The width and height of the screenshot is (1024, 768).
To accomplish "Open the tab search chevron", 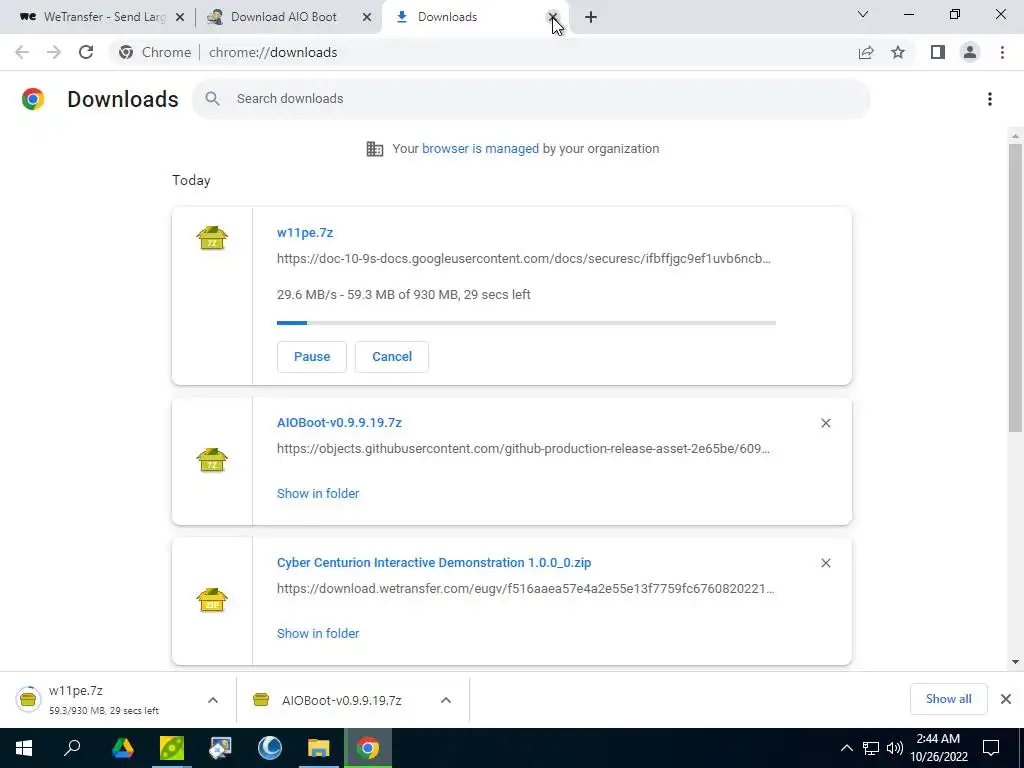I will point(863,14).
